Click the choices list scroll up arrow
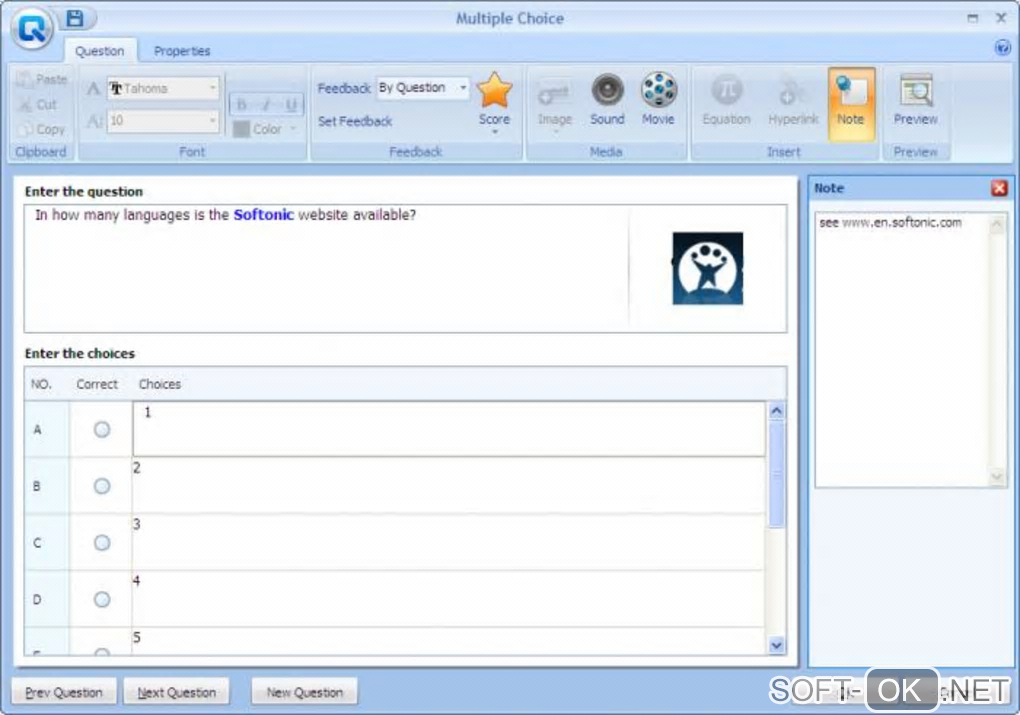The width and height of the screenshot is (1020, 715). (x=776, y=411)
